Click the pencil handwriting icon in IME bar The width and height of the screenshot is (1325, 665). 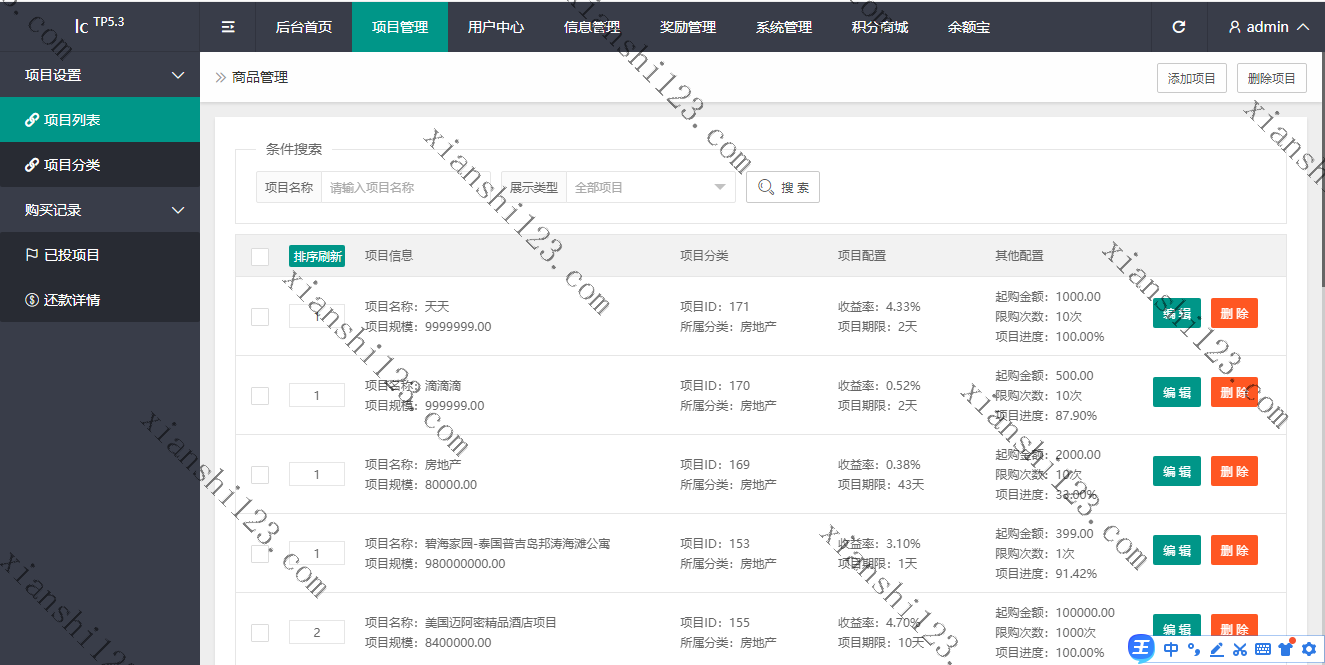click(1216, 649)
